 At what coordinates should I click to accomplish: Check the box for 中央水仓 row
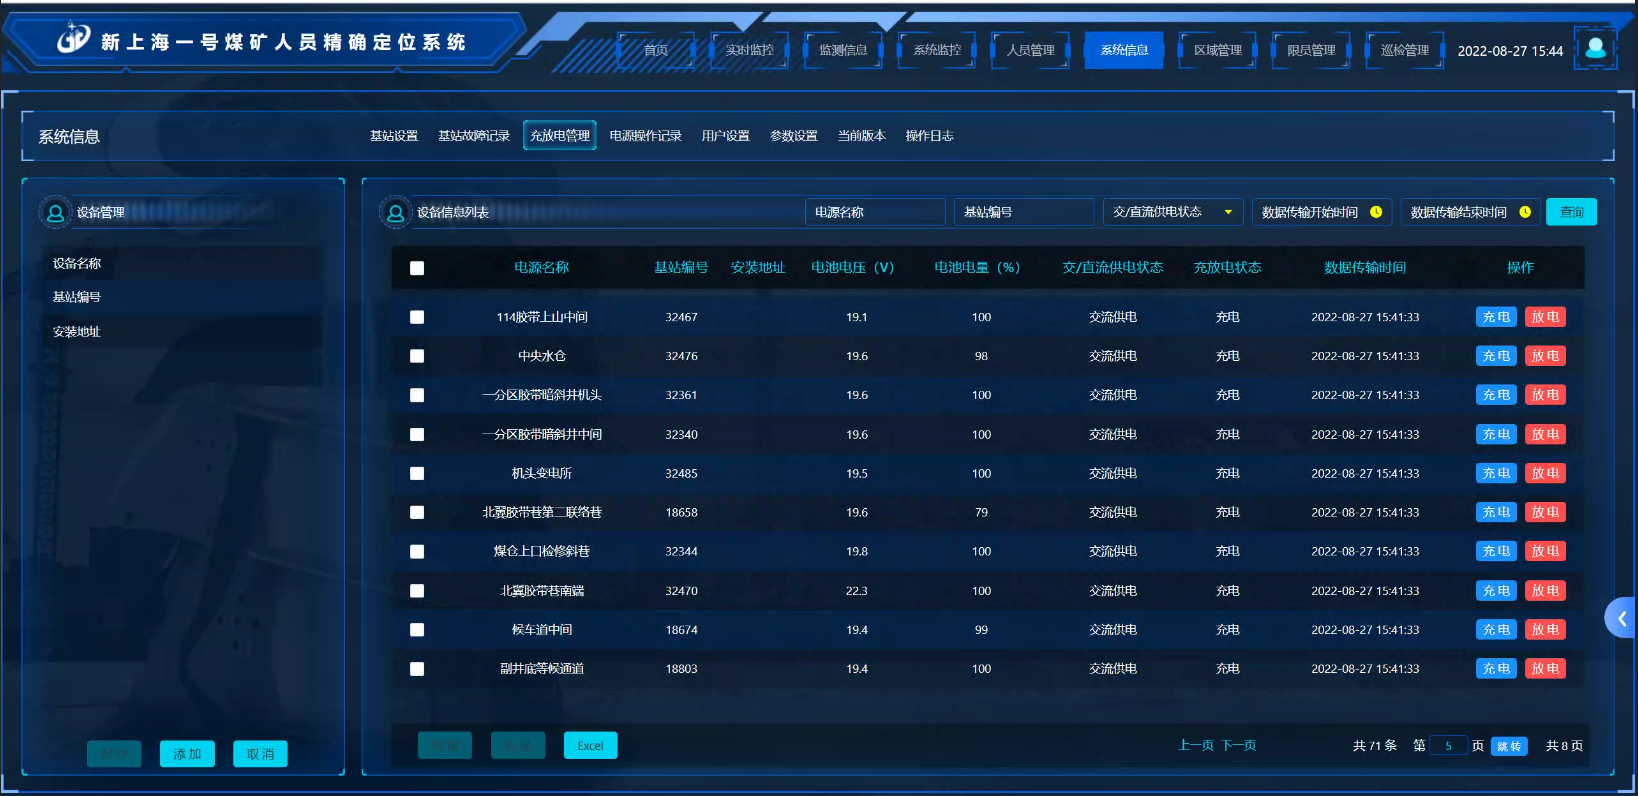[417, 356]
